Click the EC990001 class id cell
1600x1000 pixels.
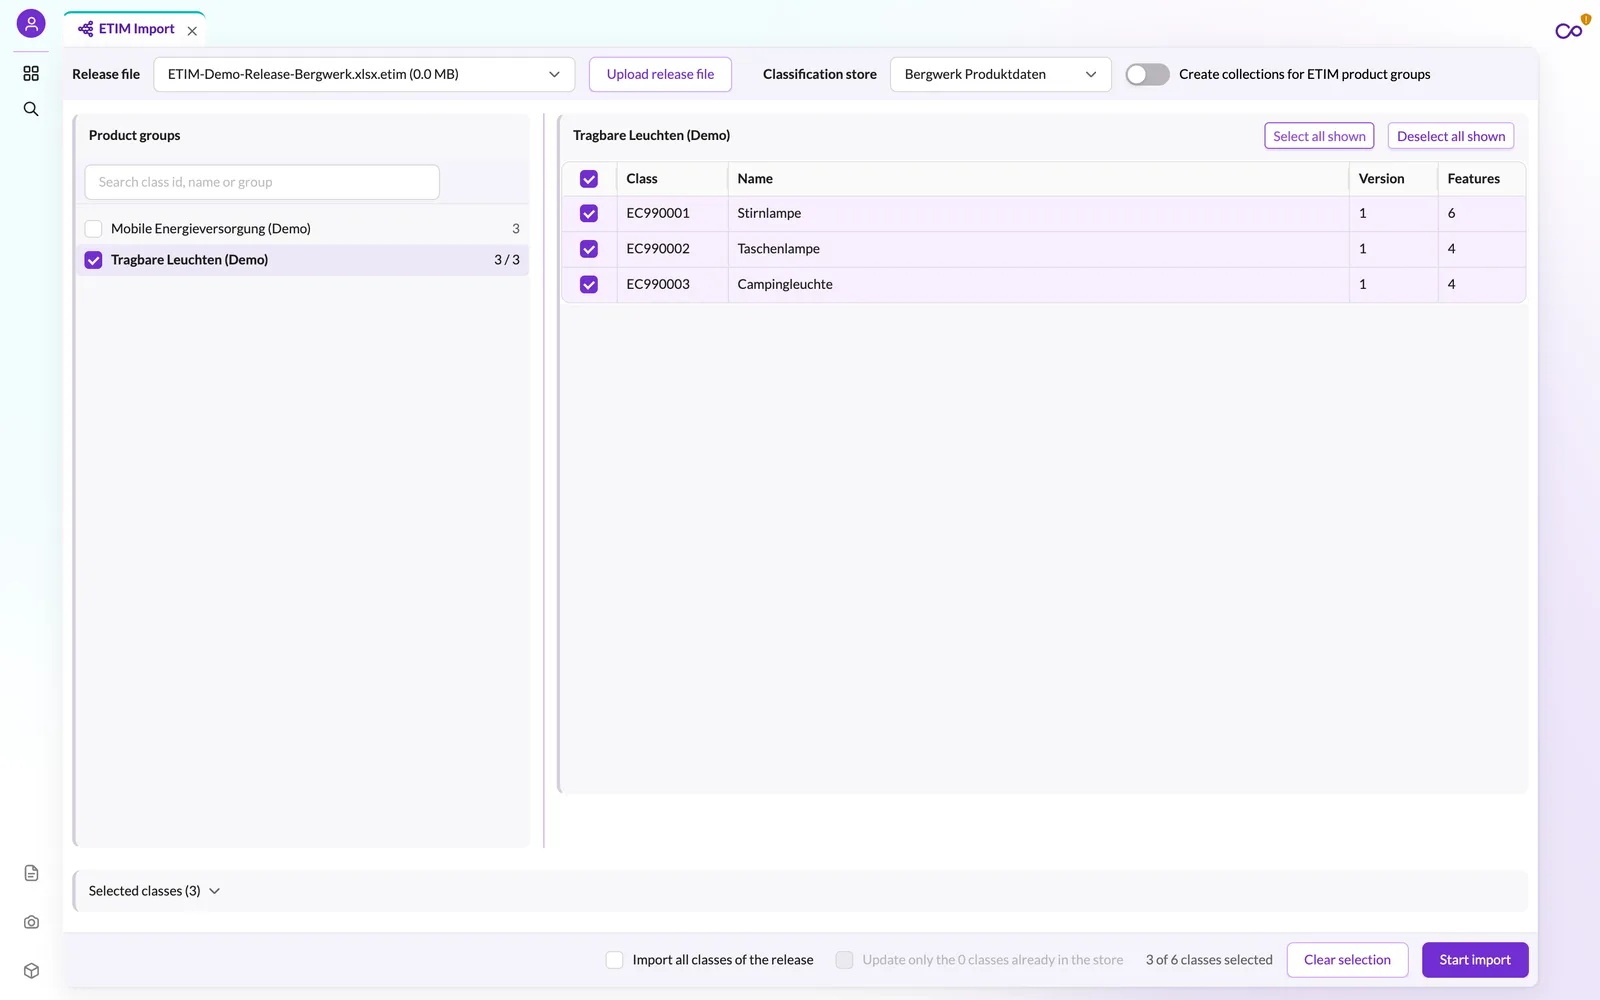672,214
